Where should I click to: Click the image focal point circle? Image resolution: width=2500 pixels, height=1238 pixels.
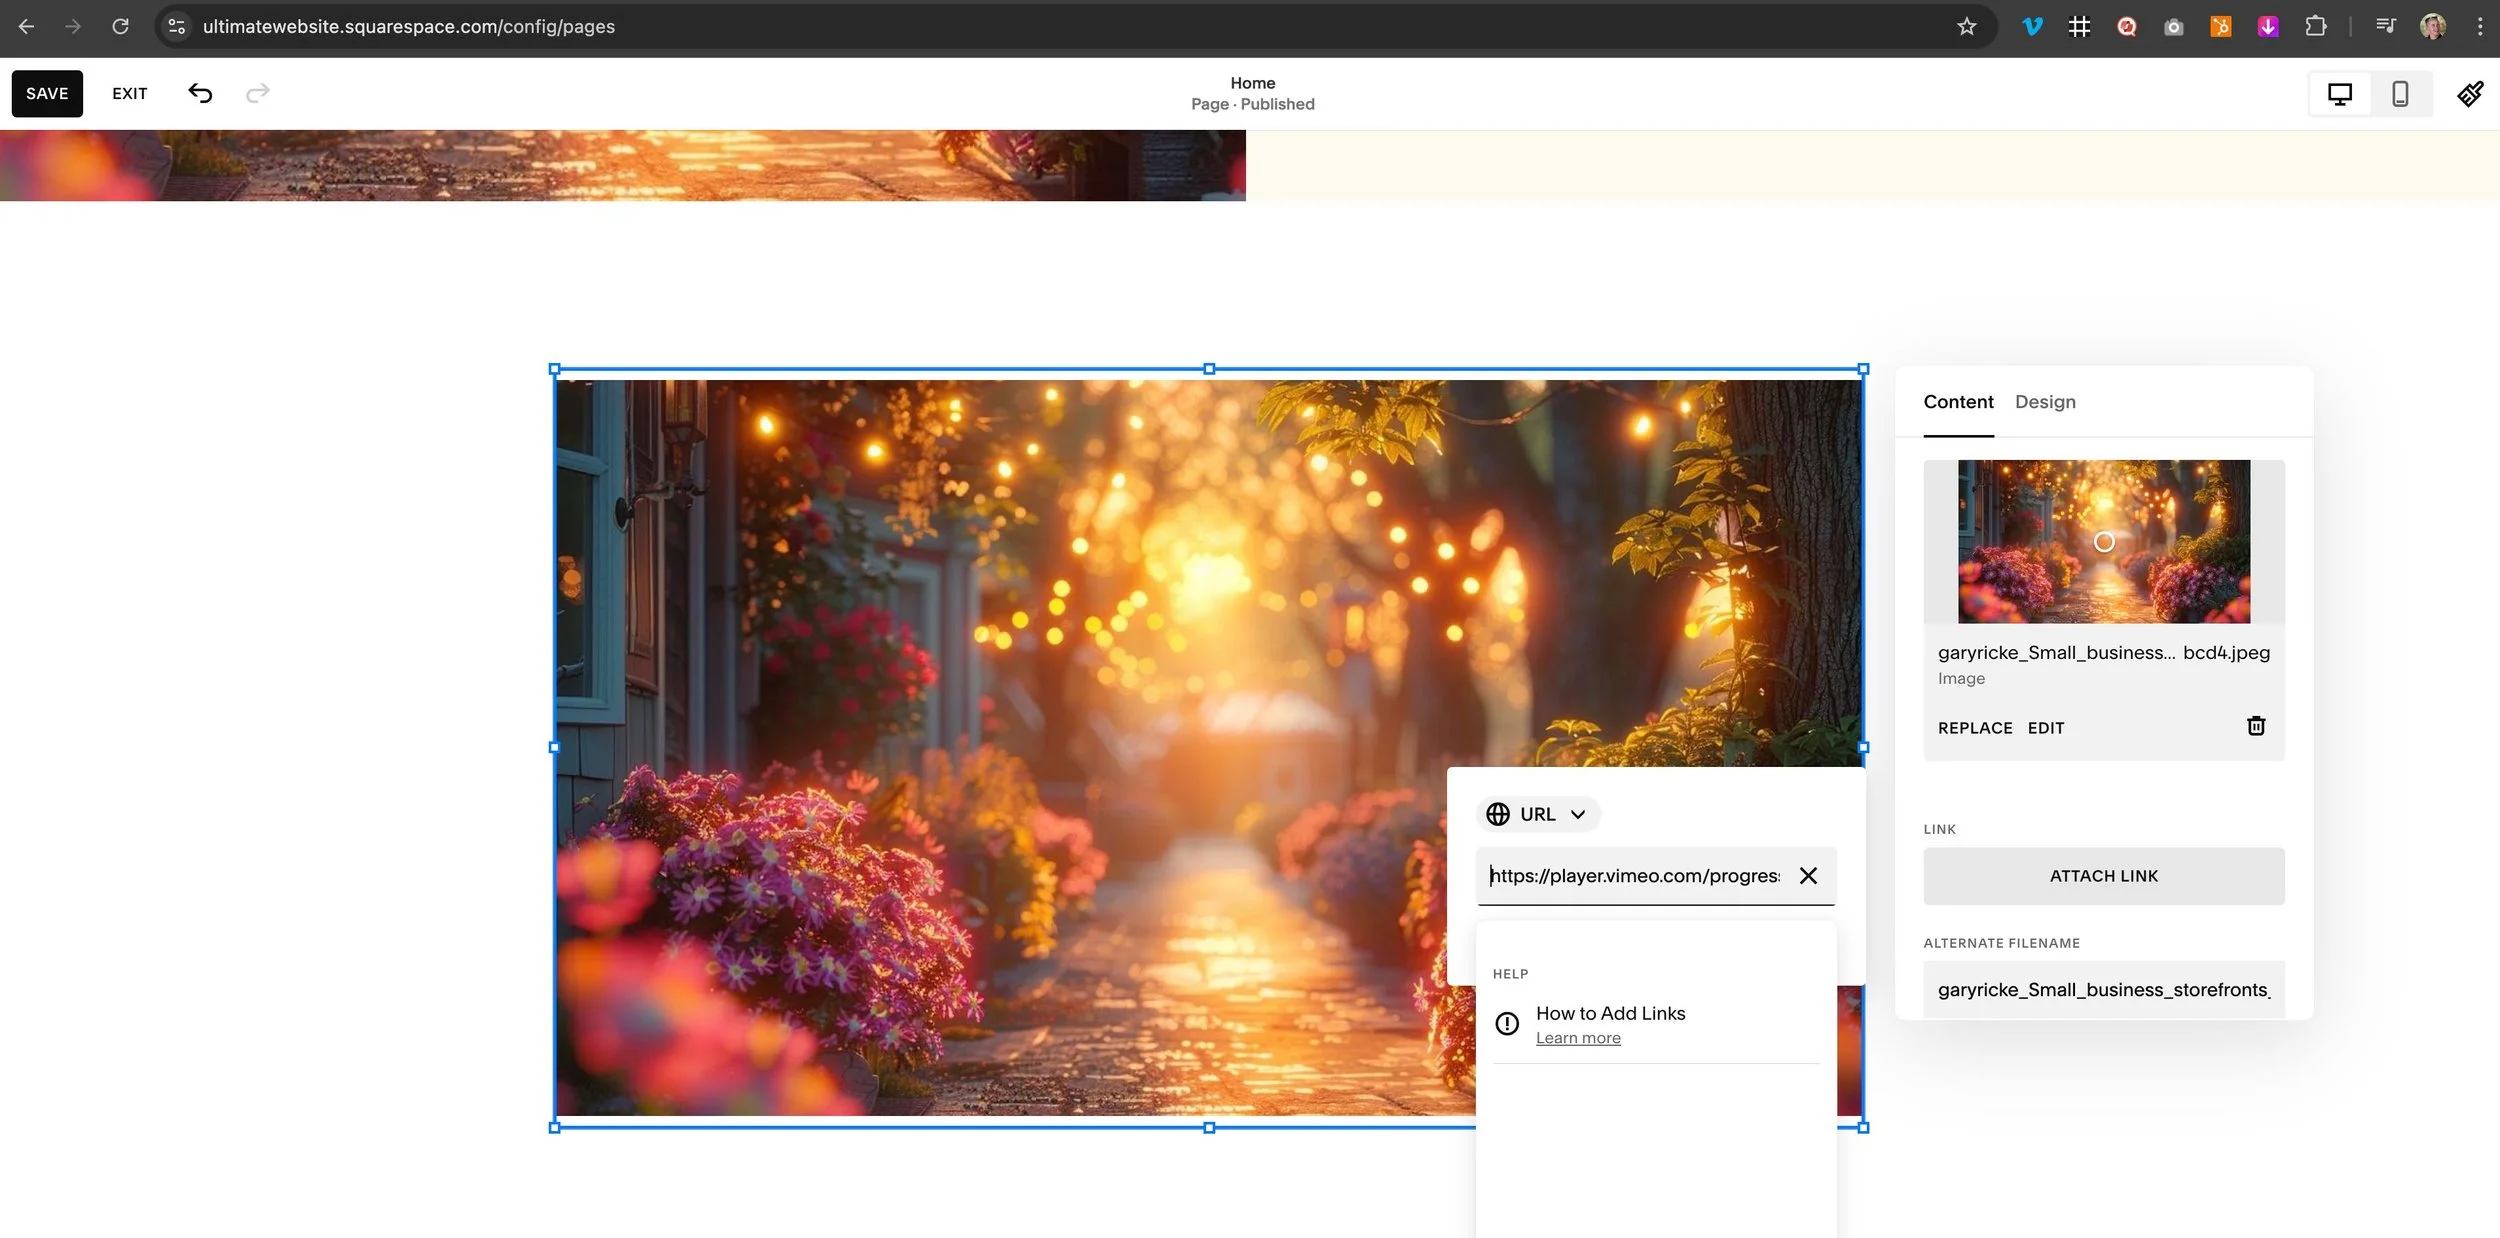click(2104, 542)
